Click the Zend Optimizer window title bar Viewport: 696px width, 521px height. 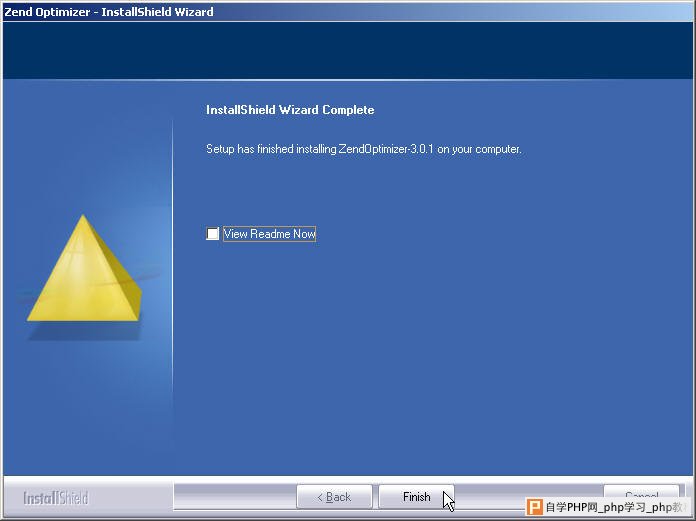[x=348, y=12]
